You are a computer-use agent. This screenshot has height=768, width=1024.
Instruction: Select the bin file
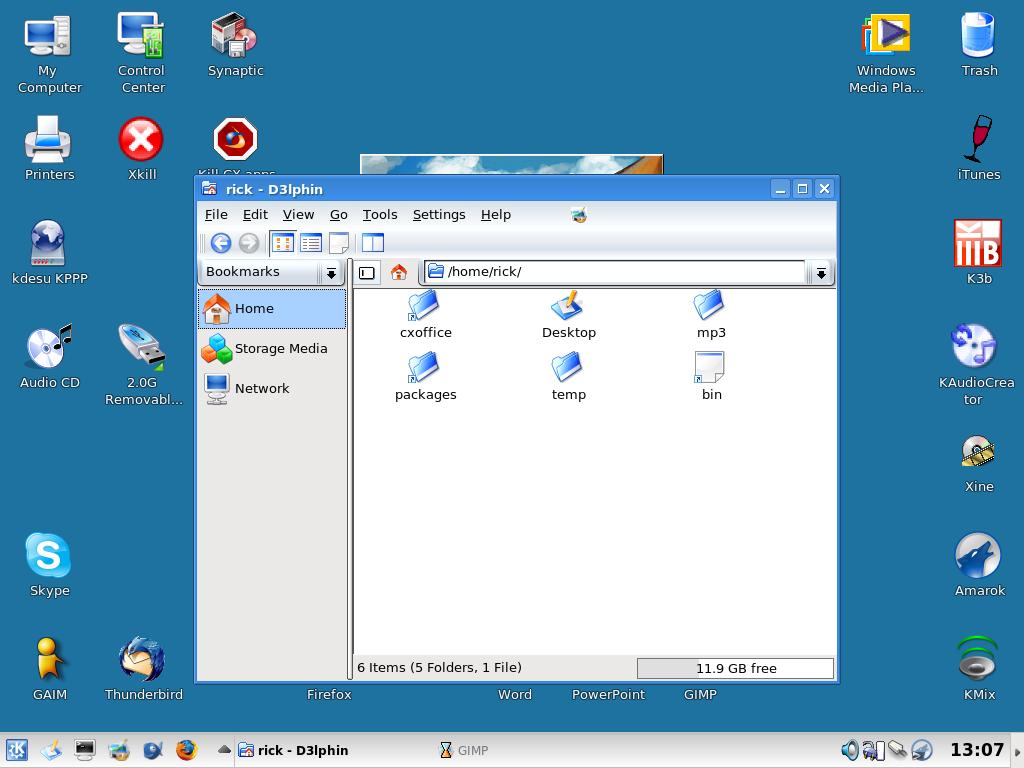tap(711, 377)
